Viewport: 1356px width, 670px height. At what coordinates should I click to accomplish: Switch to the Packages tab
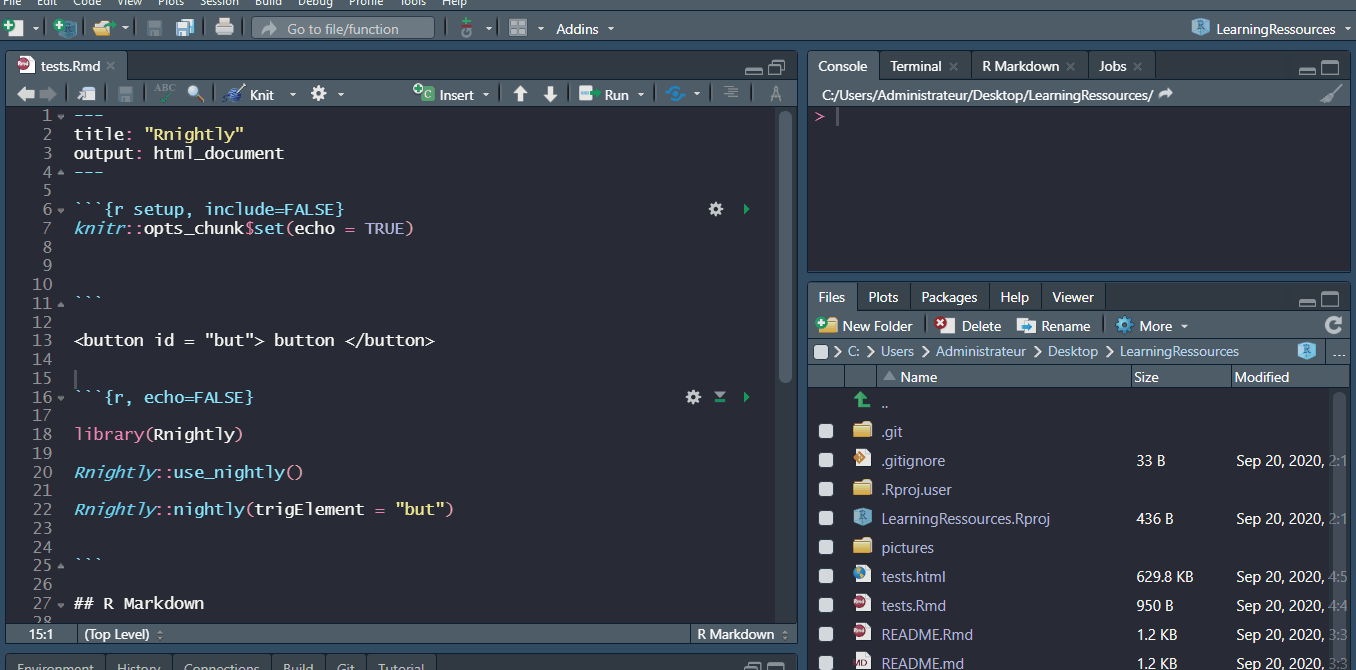[949, 297]
